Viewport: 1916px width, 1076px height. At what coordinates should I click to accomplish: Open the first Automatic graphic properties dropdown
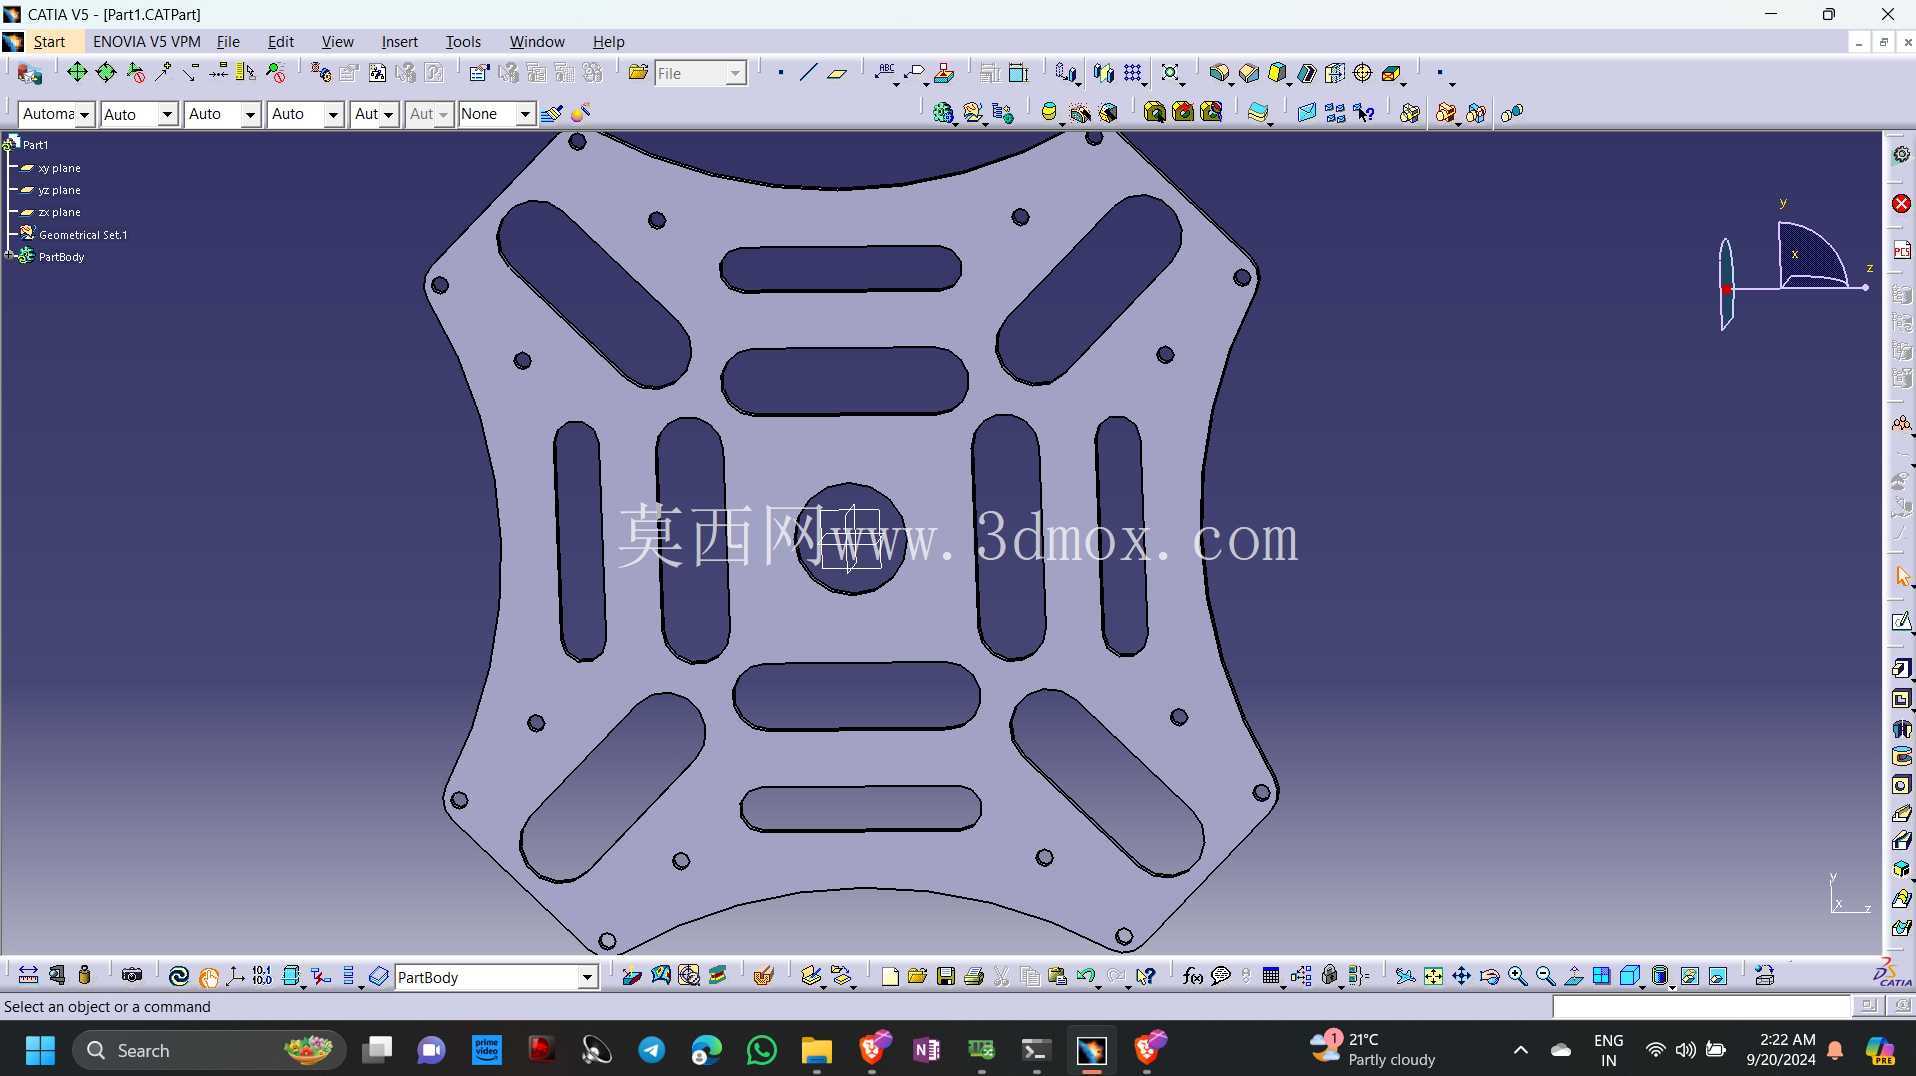click(x=84, y=114)
